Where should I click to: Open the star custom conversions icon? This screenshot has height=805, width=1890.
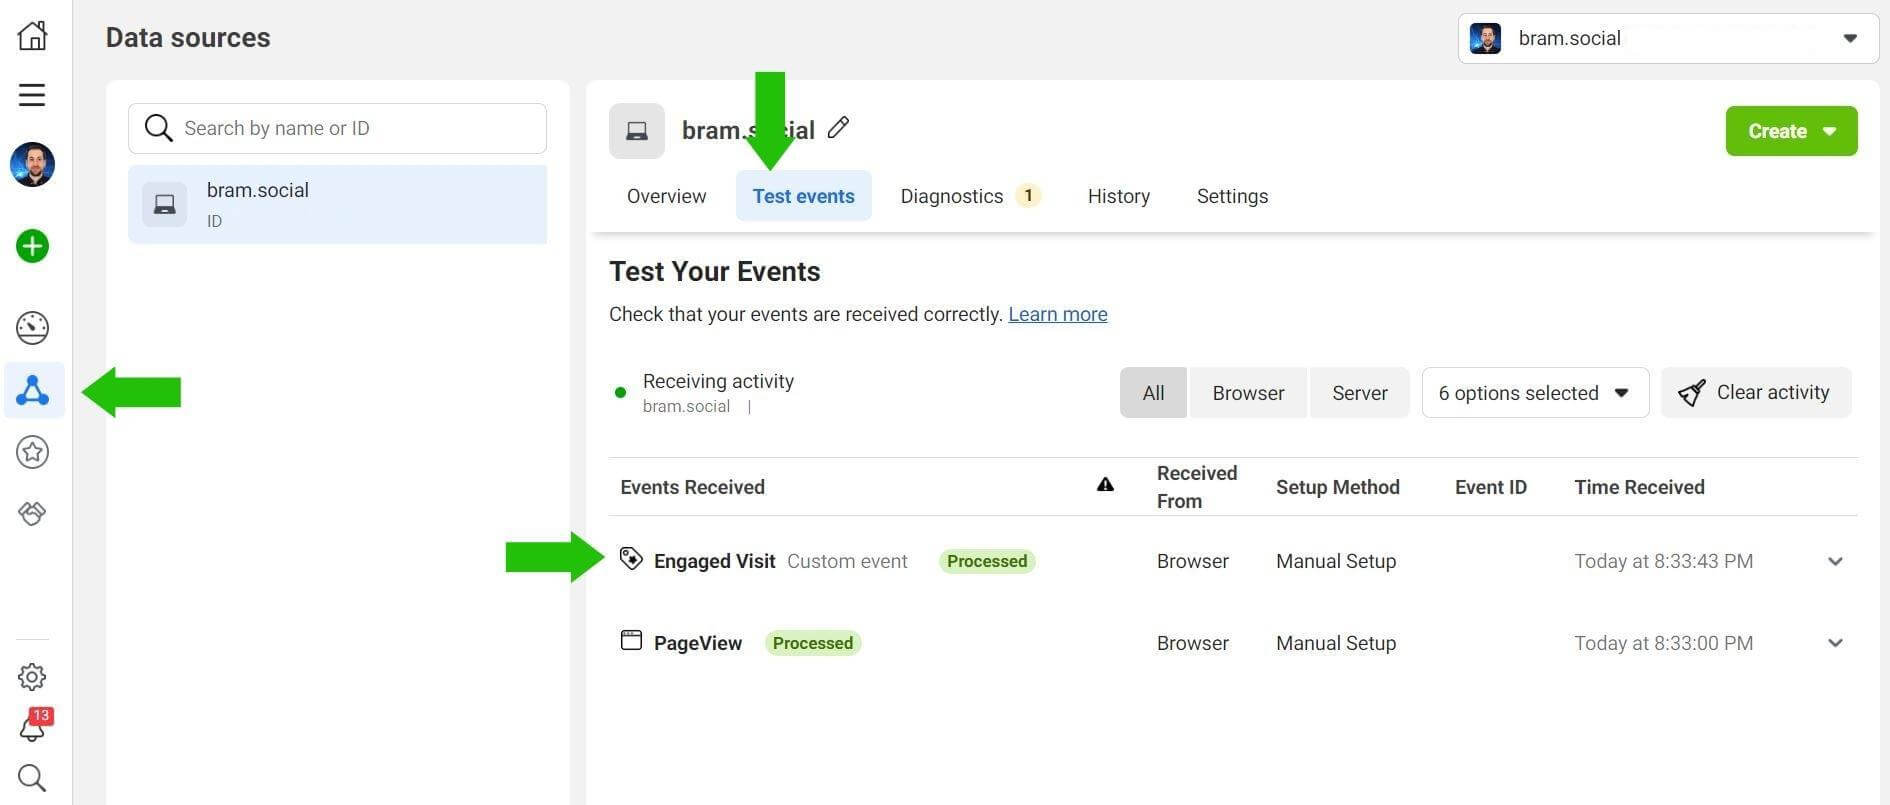coord(32,452)
